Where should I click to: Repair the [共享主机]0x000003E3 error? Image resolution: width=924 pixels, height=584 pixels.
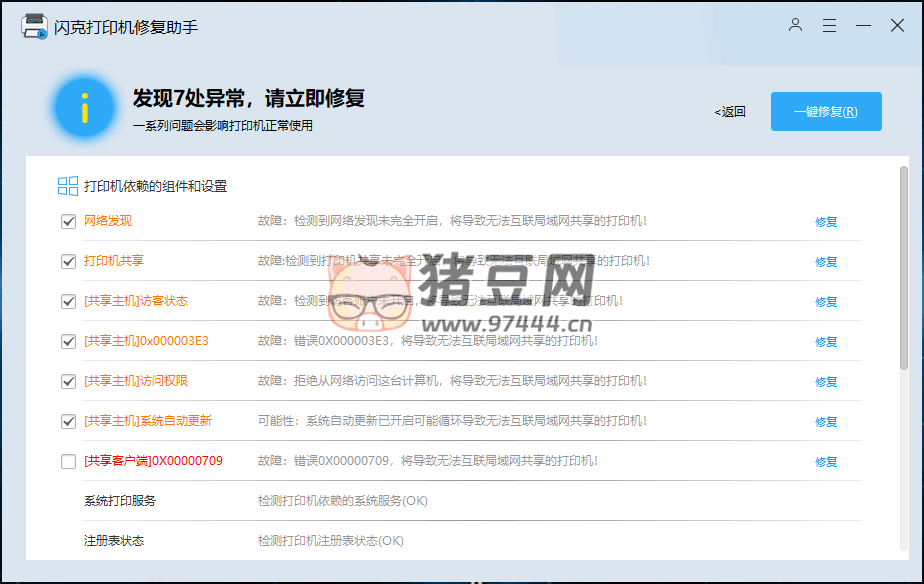[826, 342]
